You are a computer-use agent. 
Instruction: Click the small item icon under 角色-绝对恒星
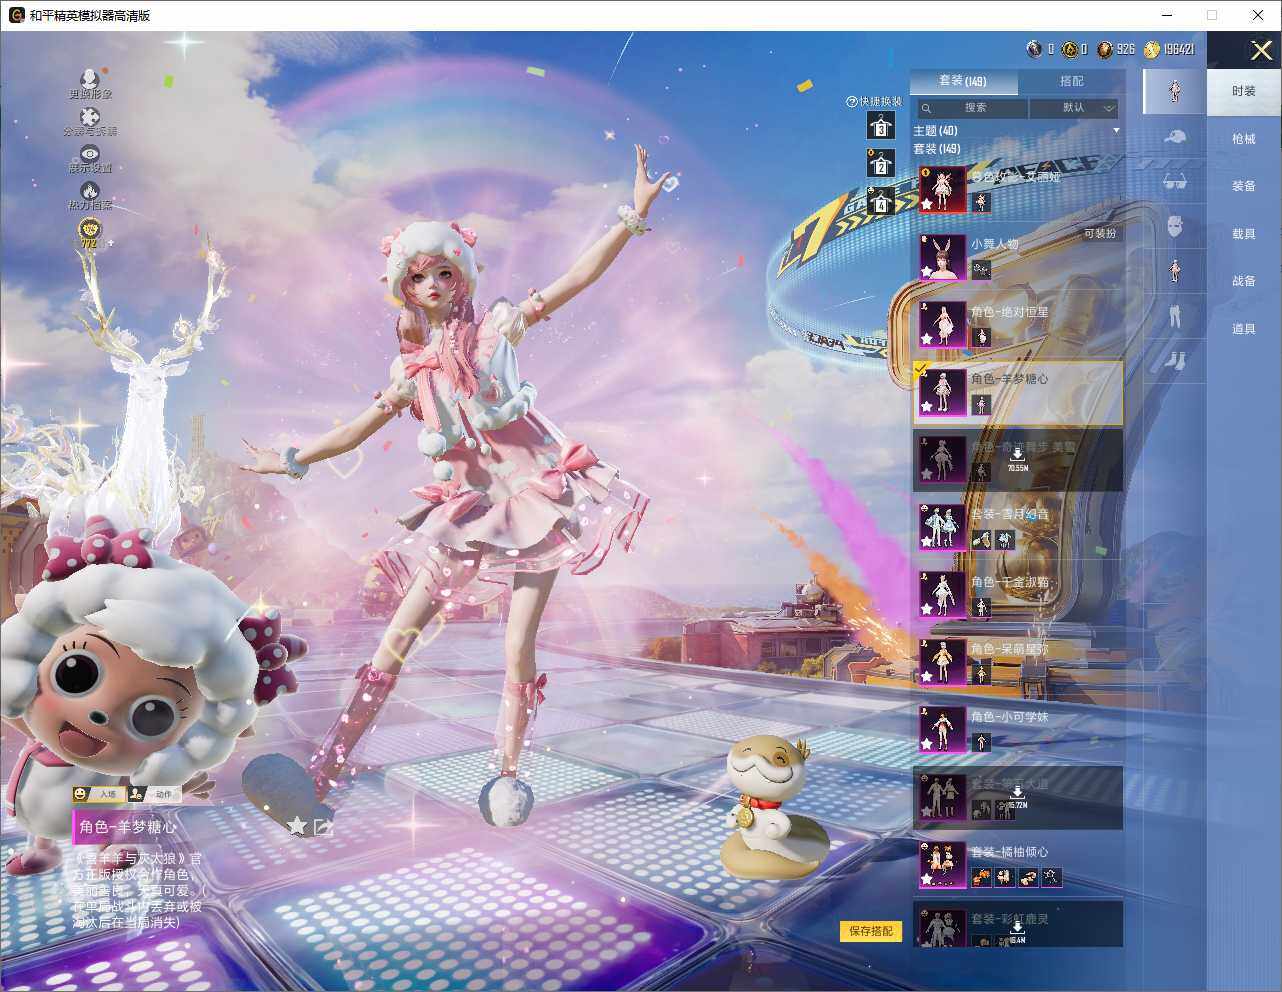pyautogui.click(x=981, y=337)
